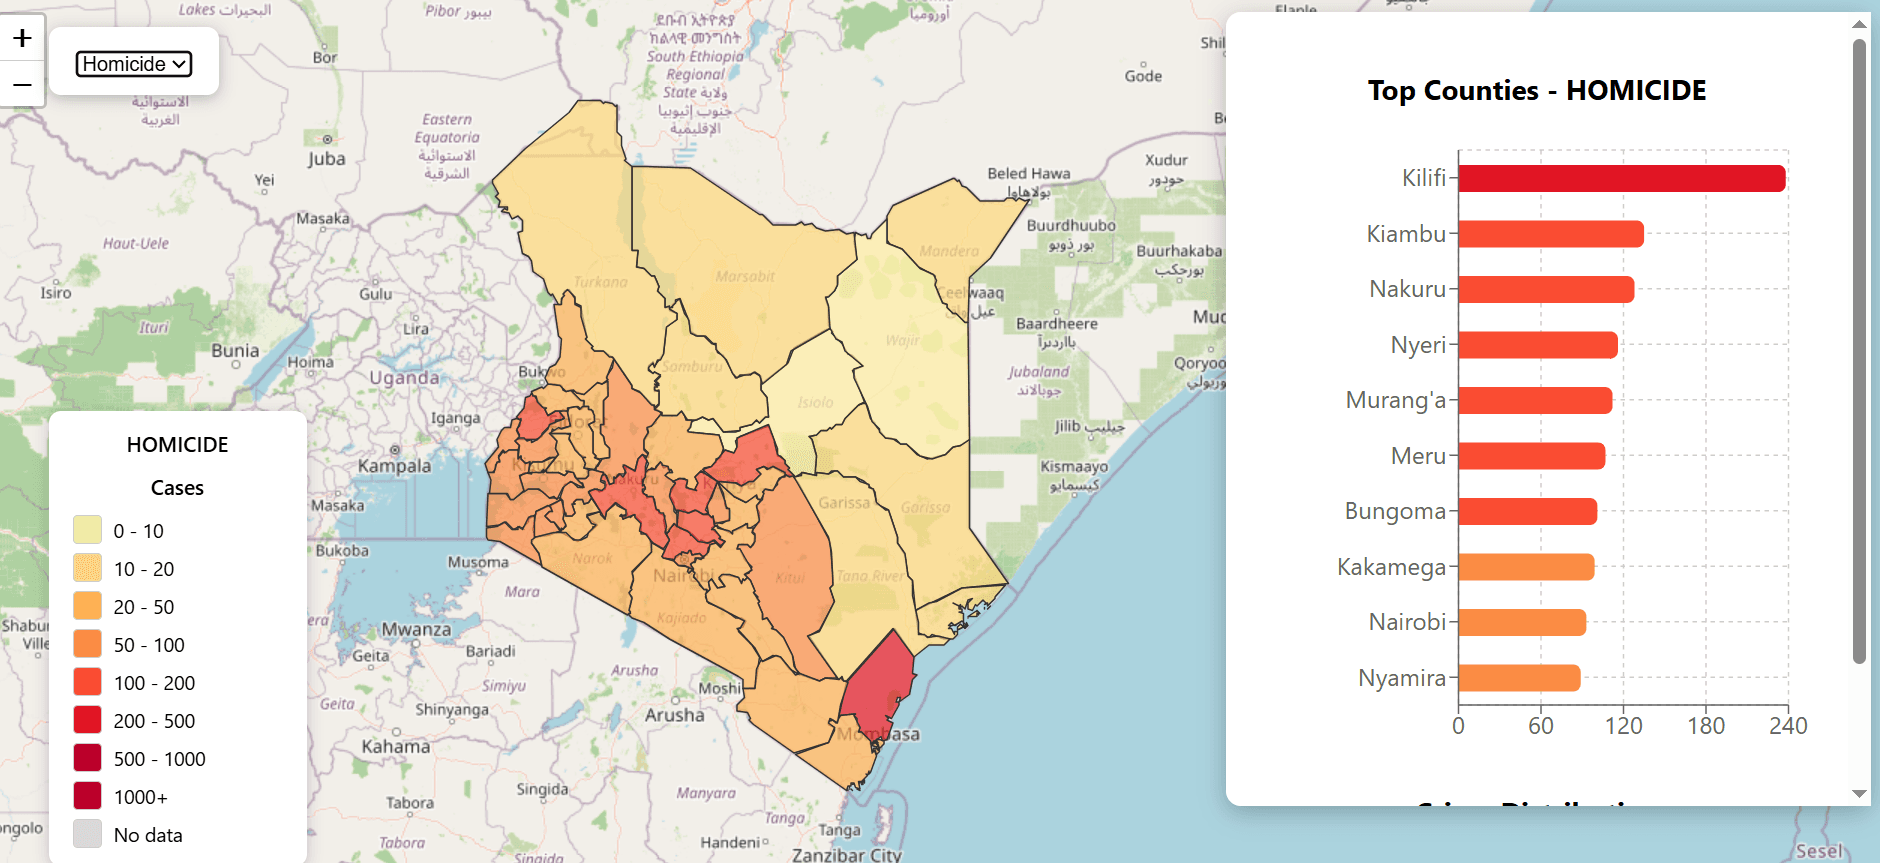Image resolution: width=1880 pixels, height=863 pixels.
Task: Click the Juba city label on map
Action: coord(327,158)
